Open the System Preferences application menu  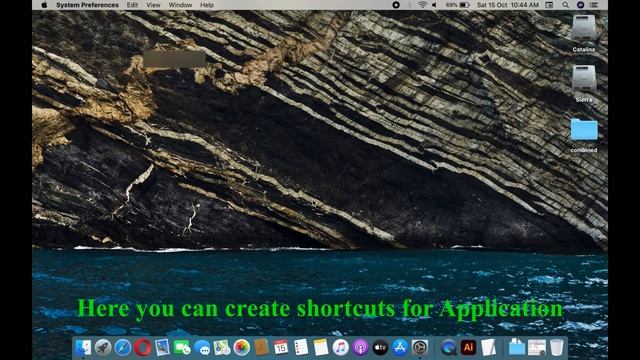coord(87,5)
